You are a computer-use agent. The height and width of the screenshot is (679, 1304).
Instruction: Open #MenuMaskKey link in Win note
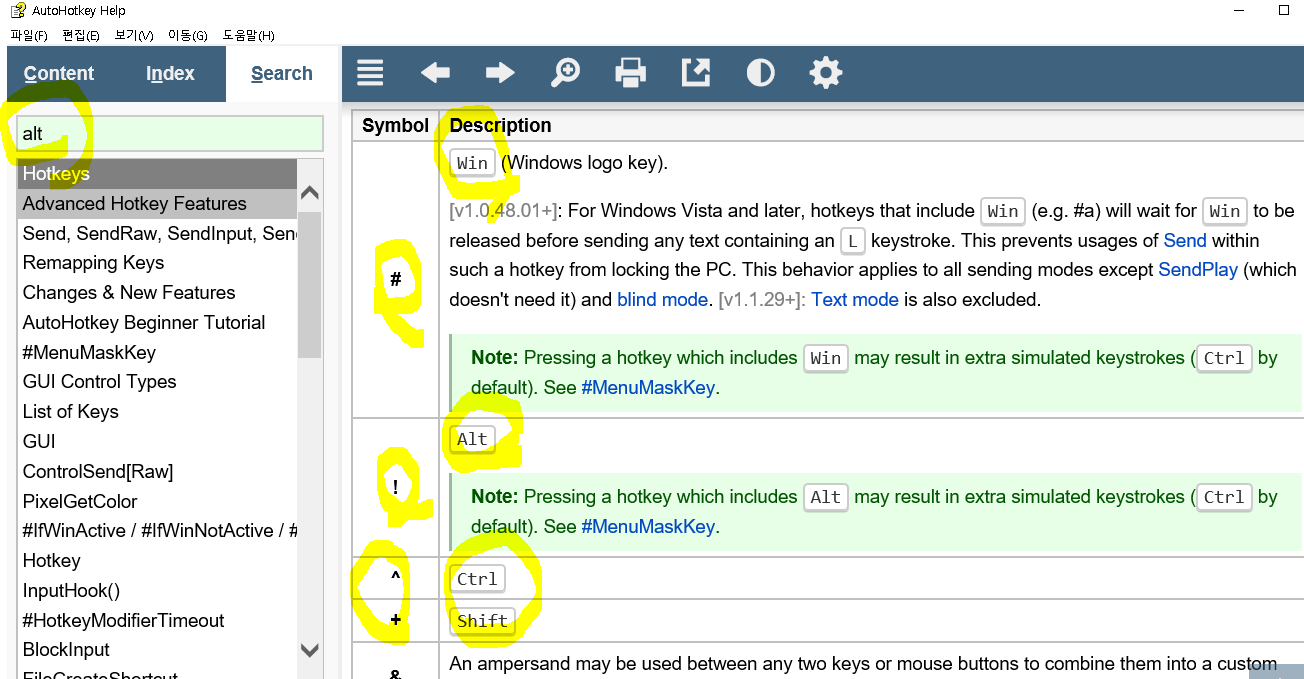648,388
